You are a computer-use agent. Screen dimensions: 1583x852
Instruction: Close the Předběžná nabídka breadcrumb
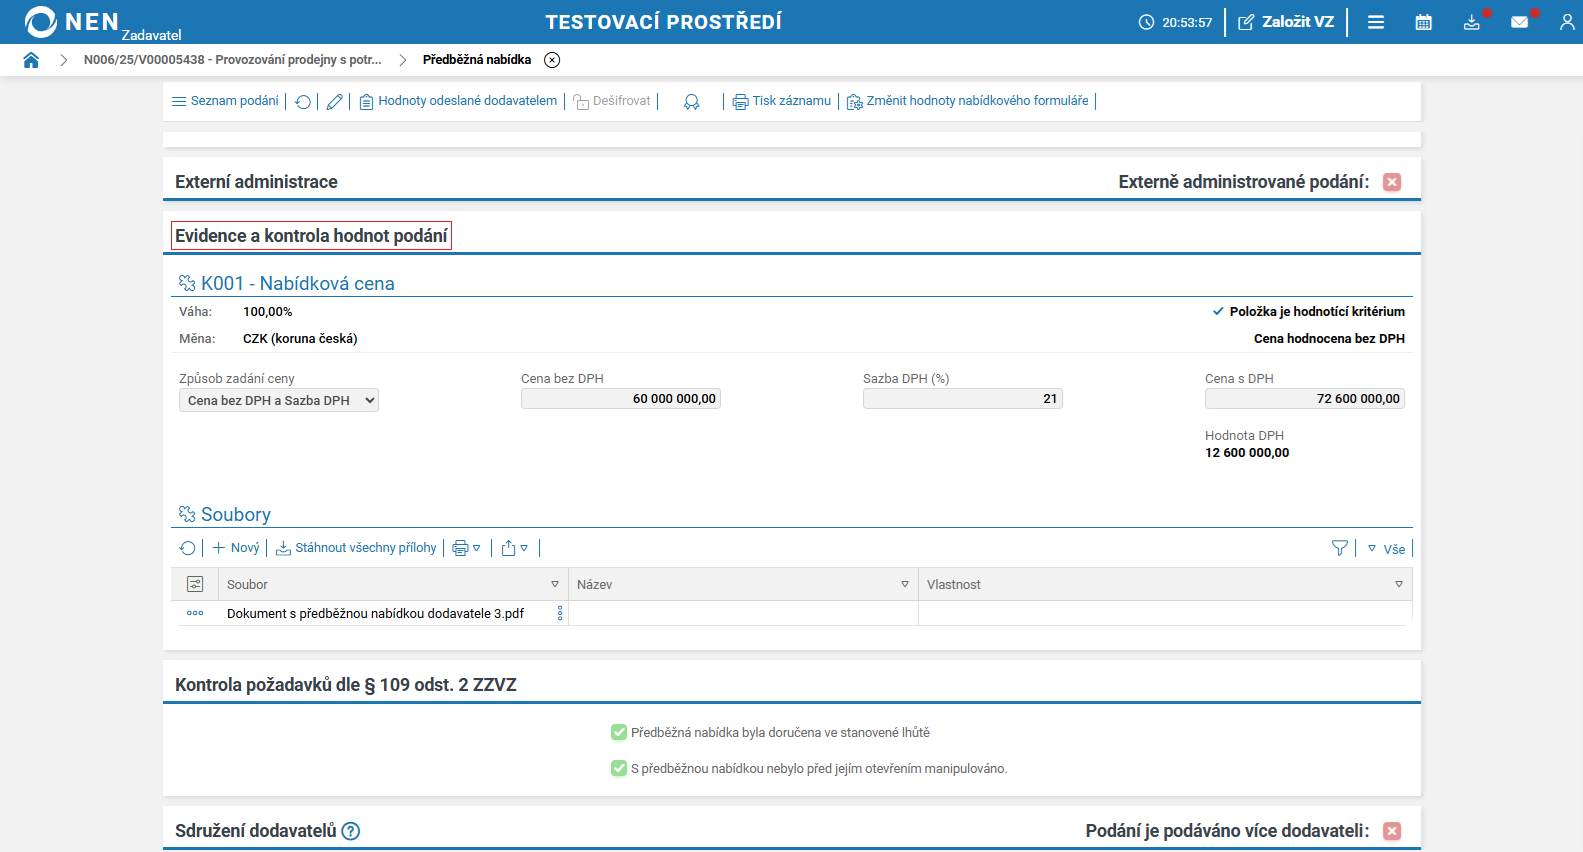coord(552,60)
